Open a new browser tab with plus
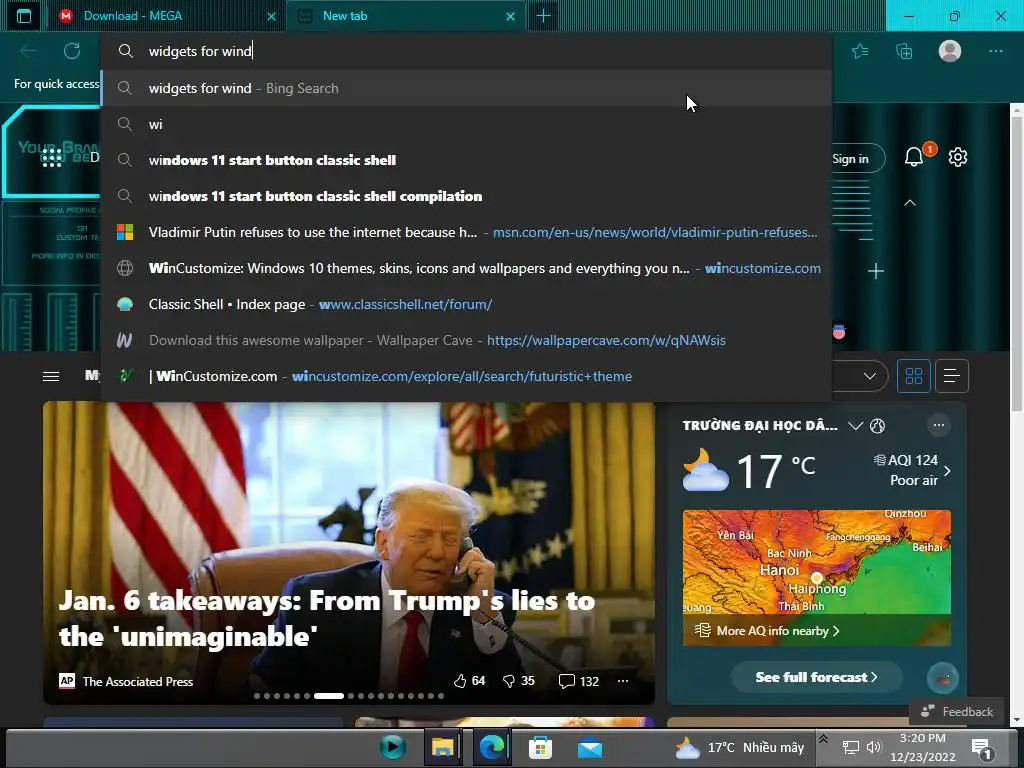The height and width of the screenshot is (768, 1024). (x=543, y=16)
